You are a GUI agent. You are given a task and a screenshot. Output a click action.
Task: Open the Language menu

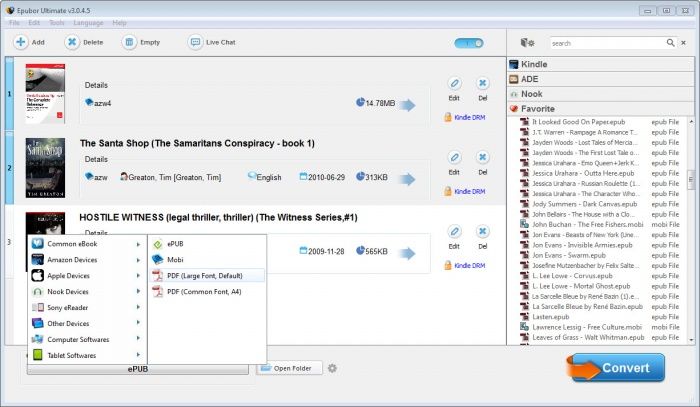pos(88,23)
